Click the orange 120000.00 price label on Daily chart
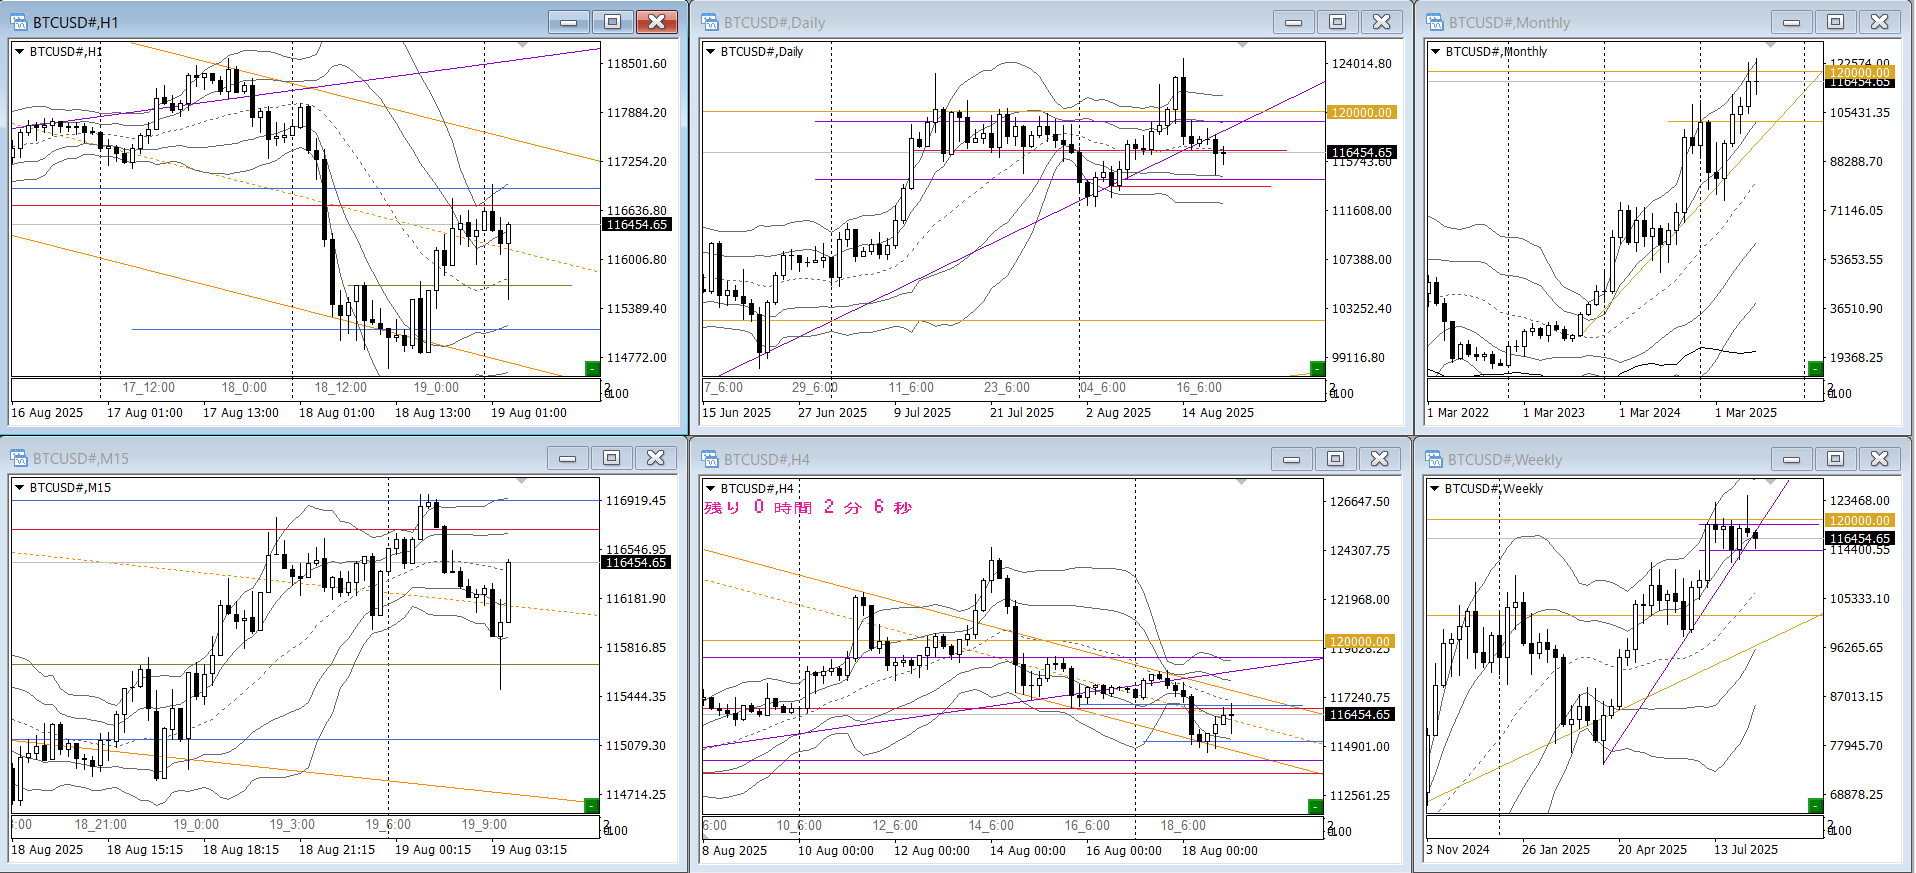 click(x=1361, y=113)
